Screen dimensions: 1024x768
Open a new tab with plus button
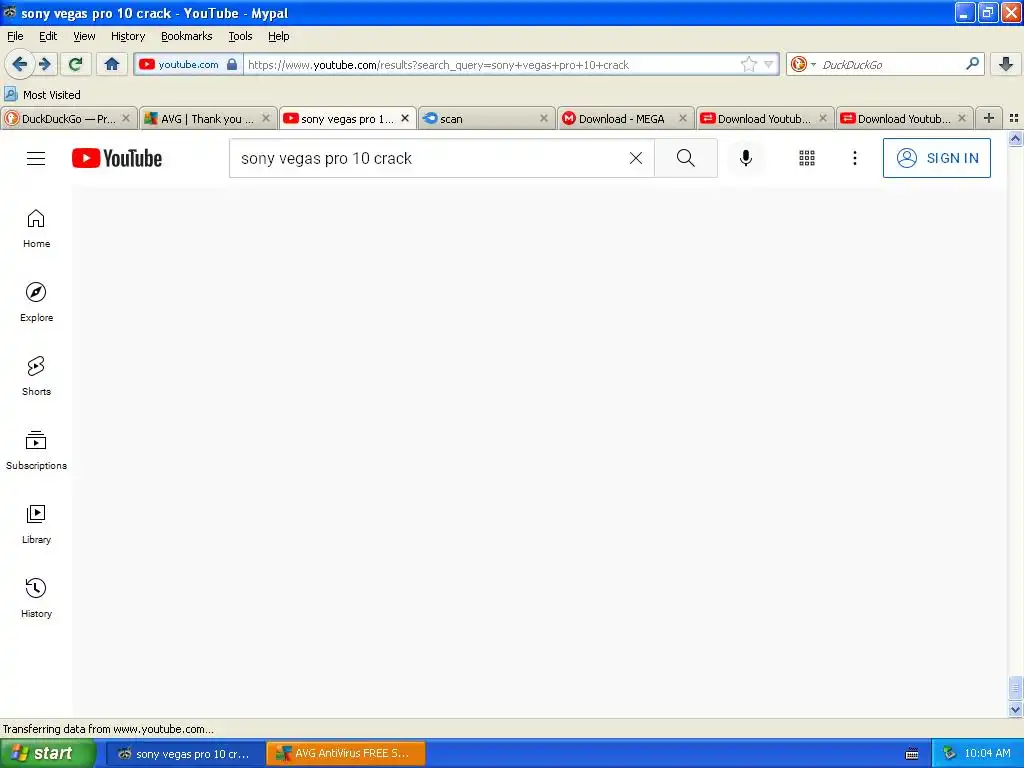989,118
